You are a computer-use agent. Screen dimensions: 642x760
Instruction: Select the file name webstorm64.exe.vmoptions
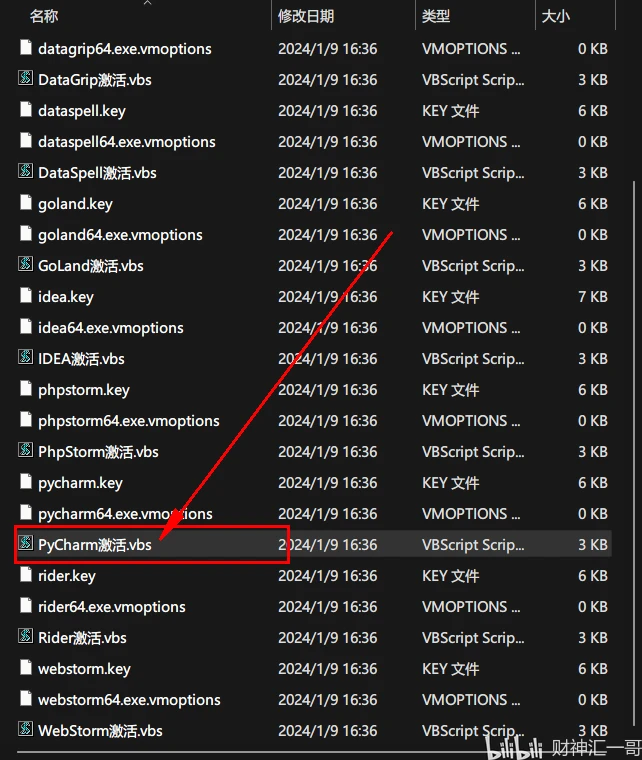129,700
